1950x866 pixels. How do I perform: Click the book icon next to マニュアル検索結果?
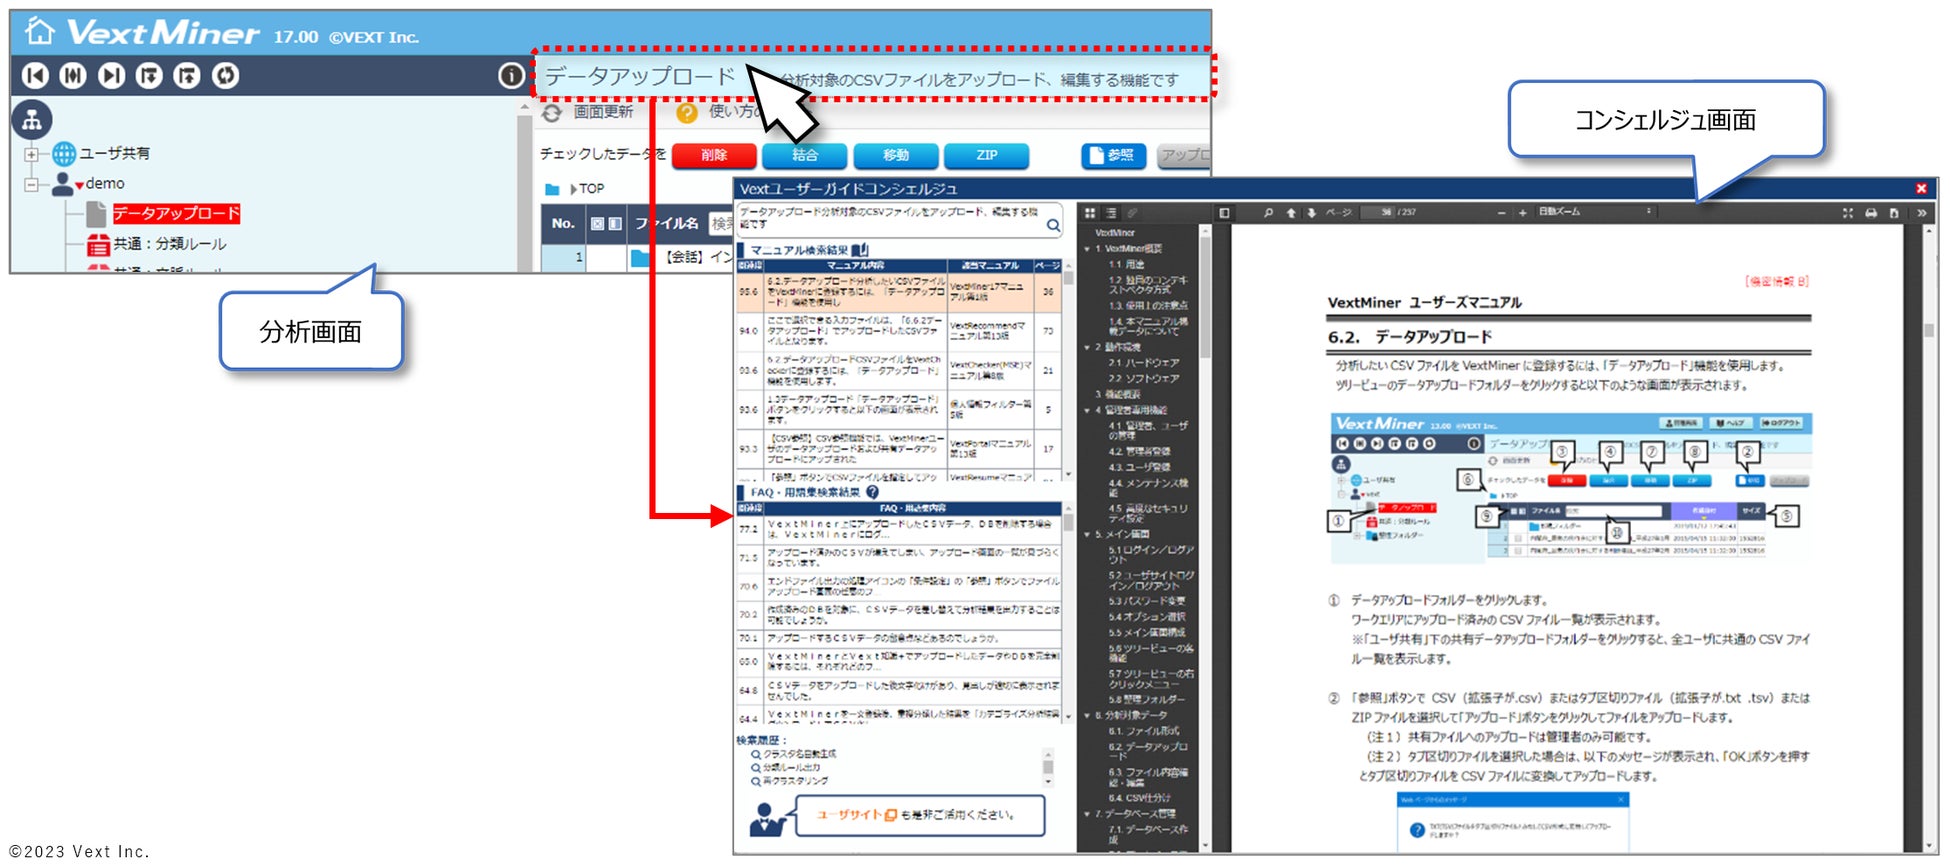tap(860, 250)
